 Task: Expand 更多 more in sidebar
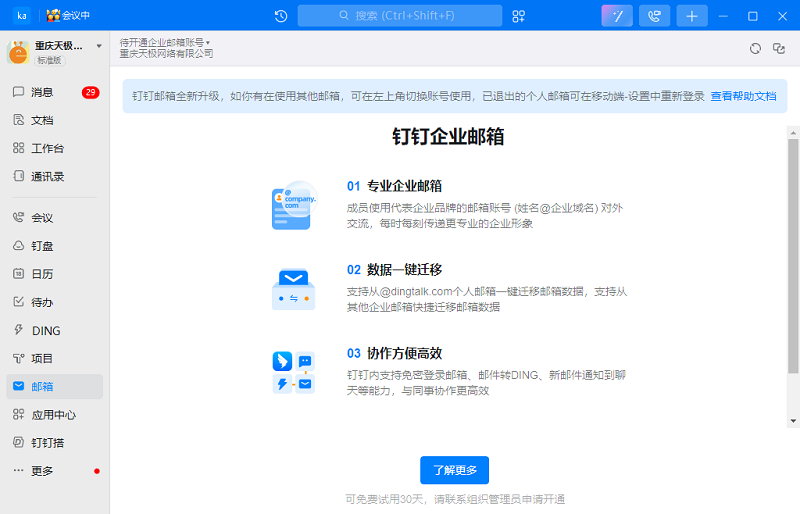pyautogui.click(x=55, y=471)
